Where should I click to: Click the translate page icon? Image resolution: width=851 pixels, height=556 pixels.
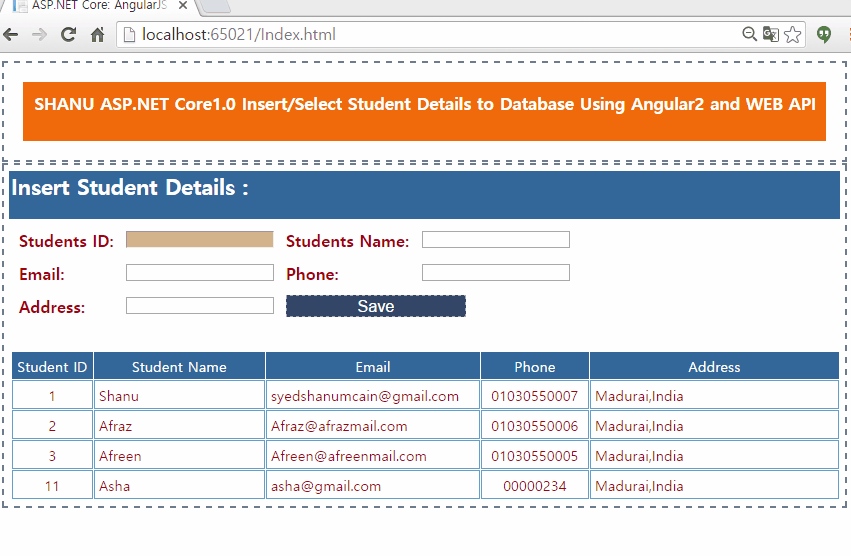(771, 34)
